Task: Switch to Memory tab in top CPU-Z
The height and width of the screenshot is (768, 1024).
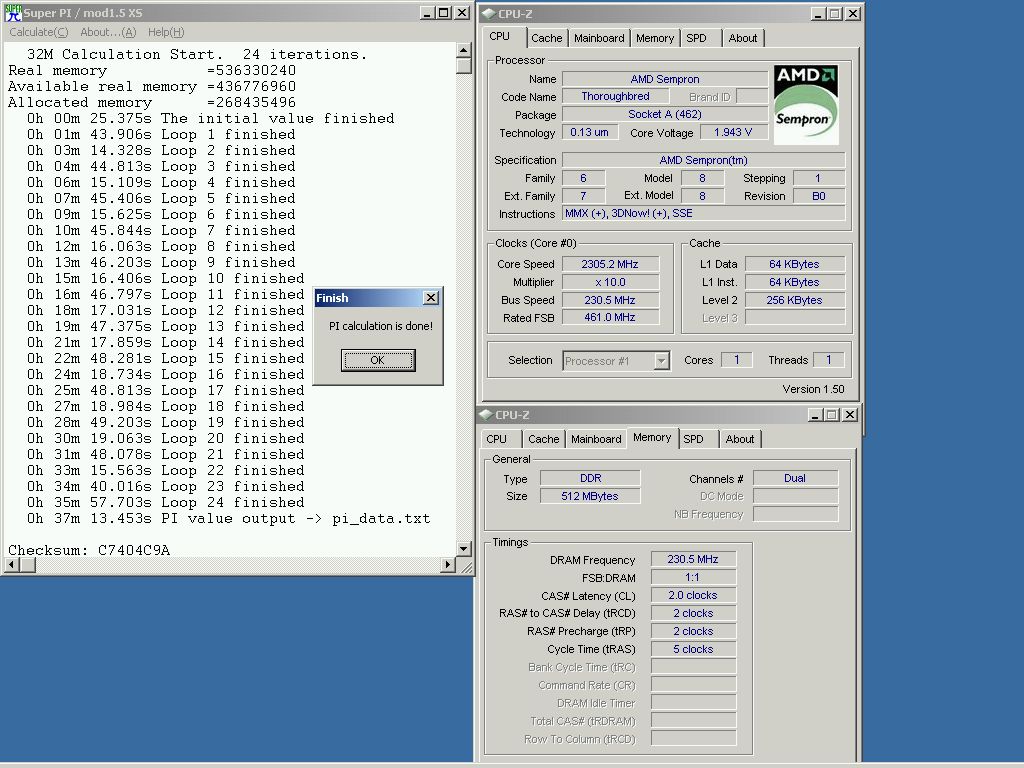Action: tap(654, 38)
